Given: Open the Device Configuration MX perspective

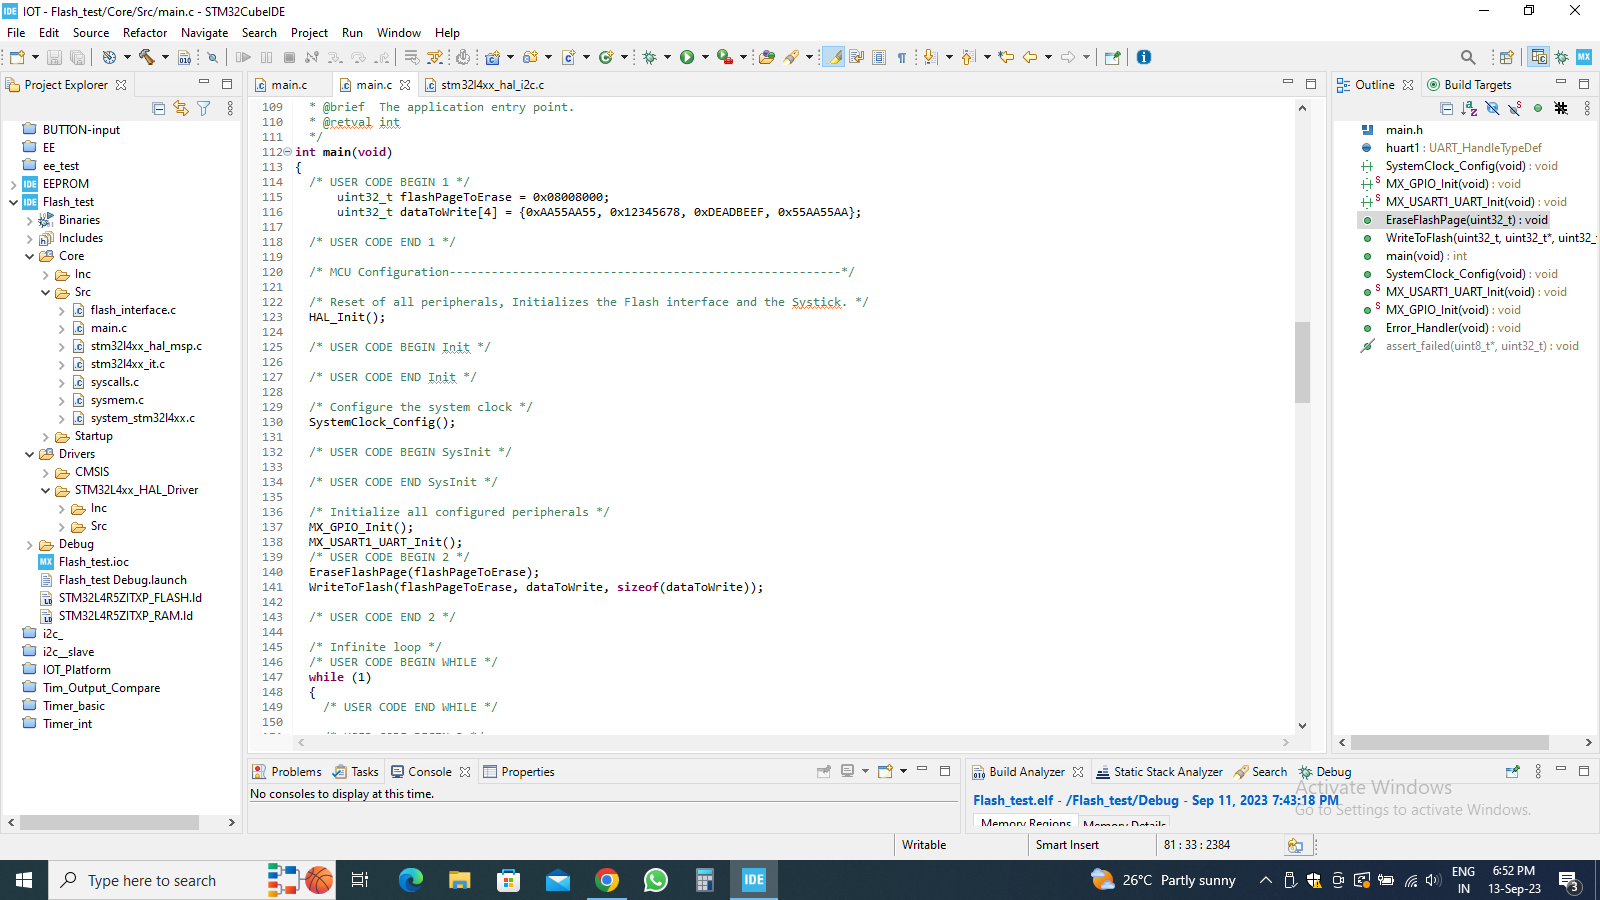Looking at the screenshot, I should pyautogui.click(x=1584, y=57).
